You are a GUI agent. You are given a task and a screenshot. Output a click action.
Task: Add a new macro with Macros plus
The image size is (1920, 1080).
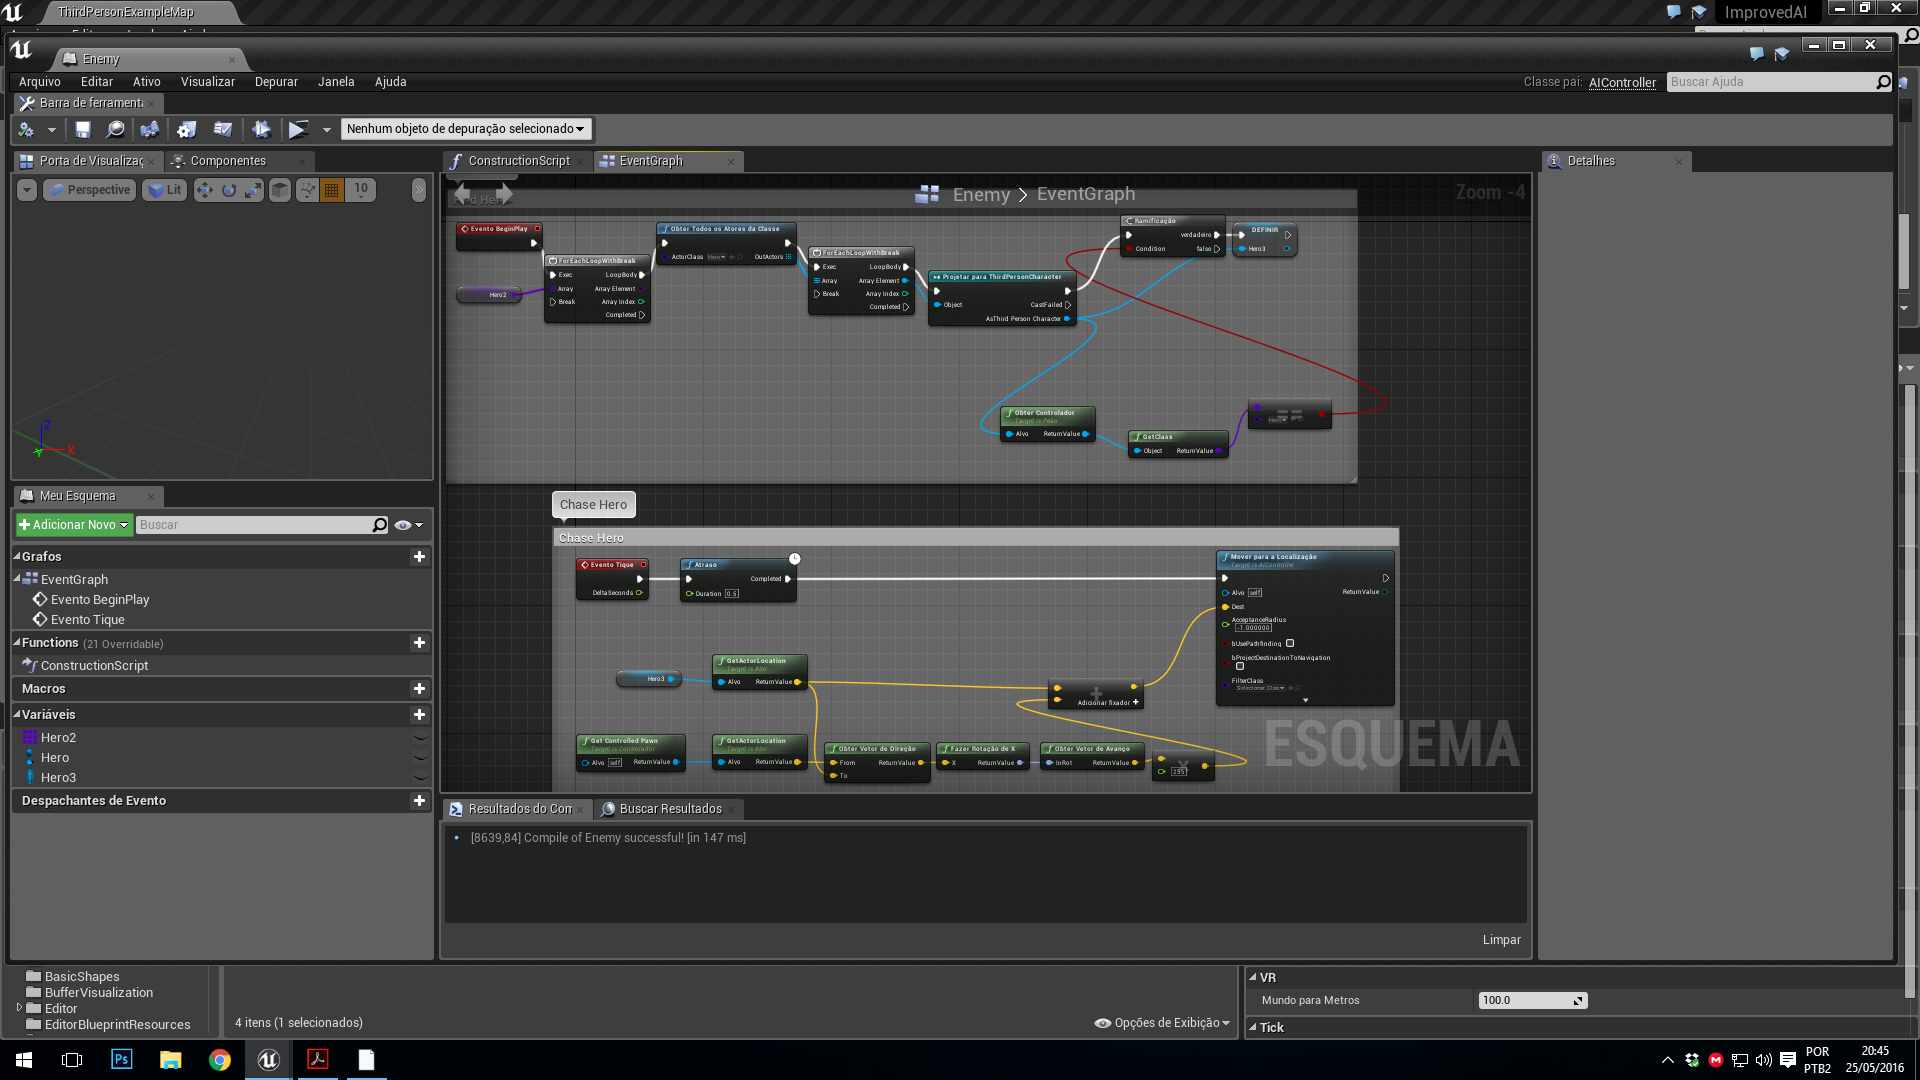419,689
